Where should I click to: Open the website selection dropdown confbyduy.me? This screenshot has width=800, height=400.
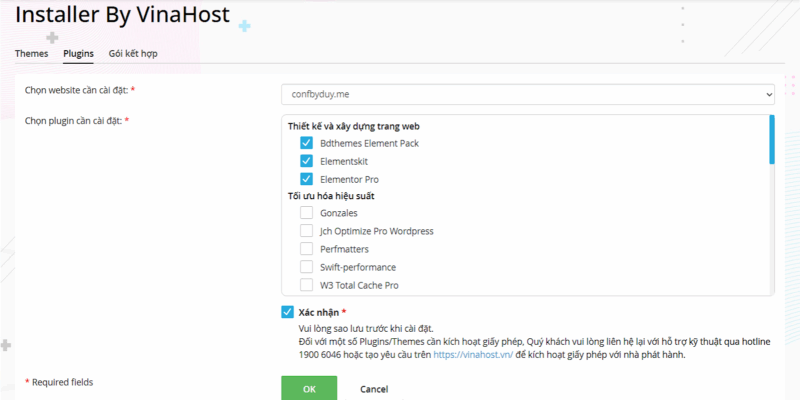[528, 94]
